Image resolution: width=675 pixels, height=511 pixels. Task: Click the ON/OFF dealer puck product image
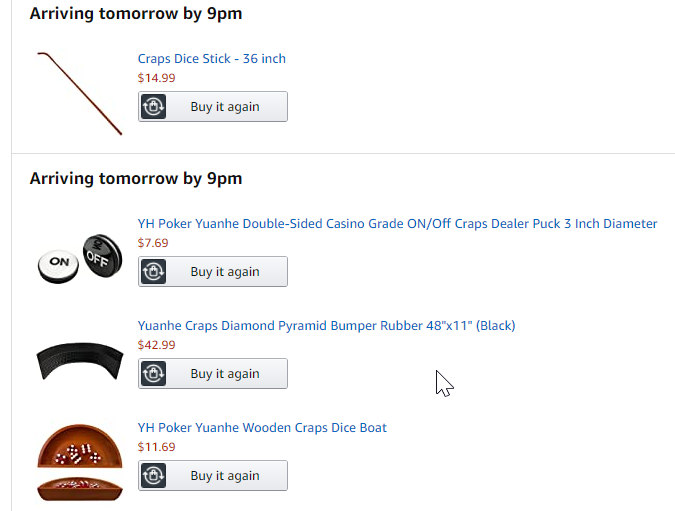click(78, 258)
